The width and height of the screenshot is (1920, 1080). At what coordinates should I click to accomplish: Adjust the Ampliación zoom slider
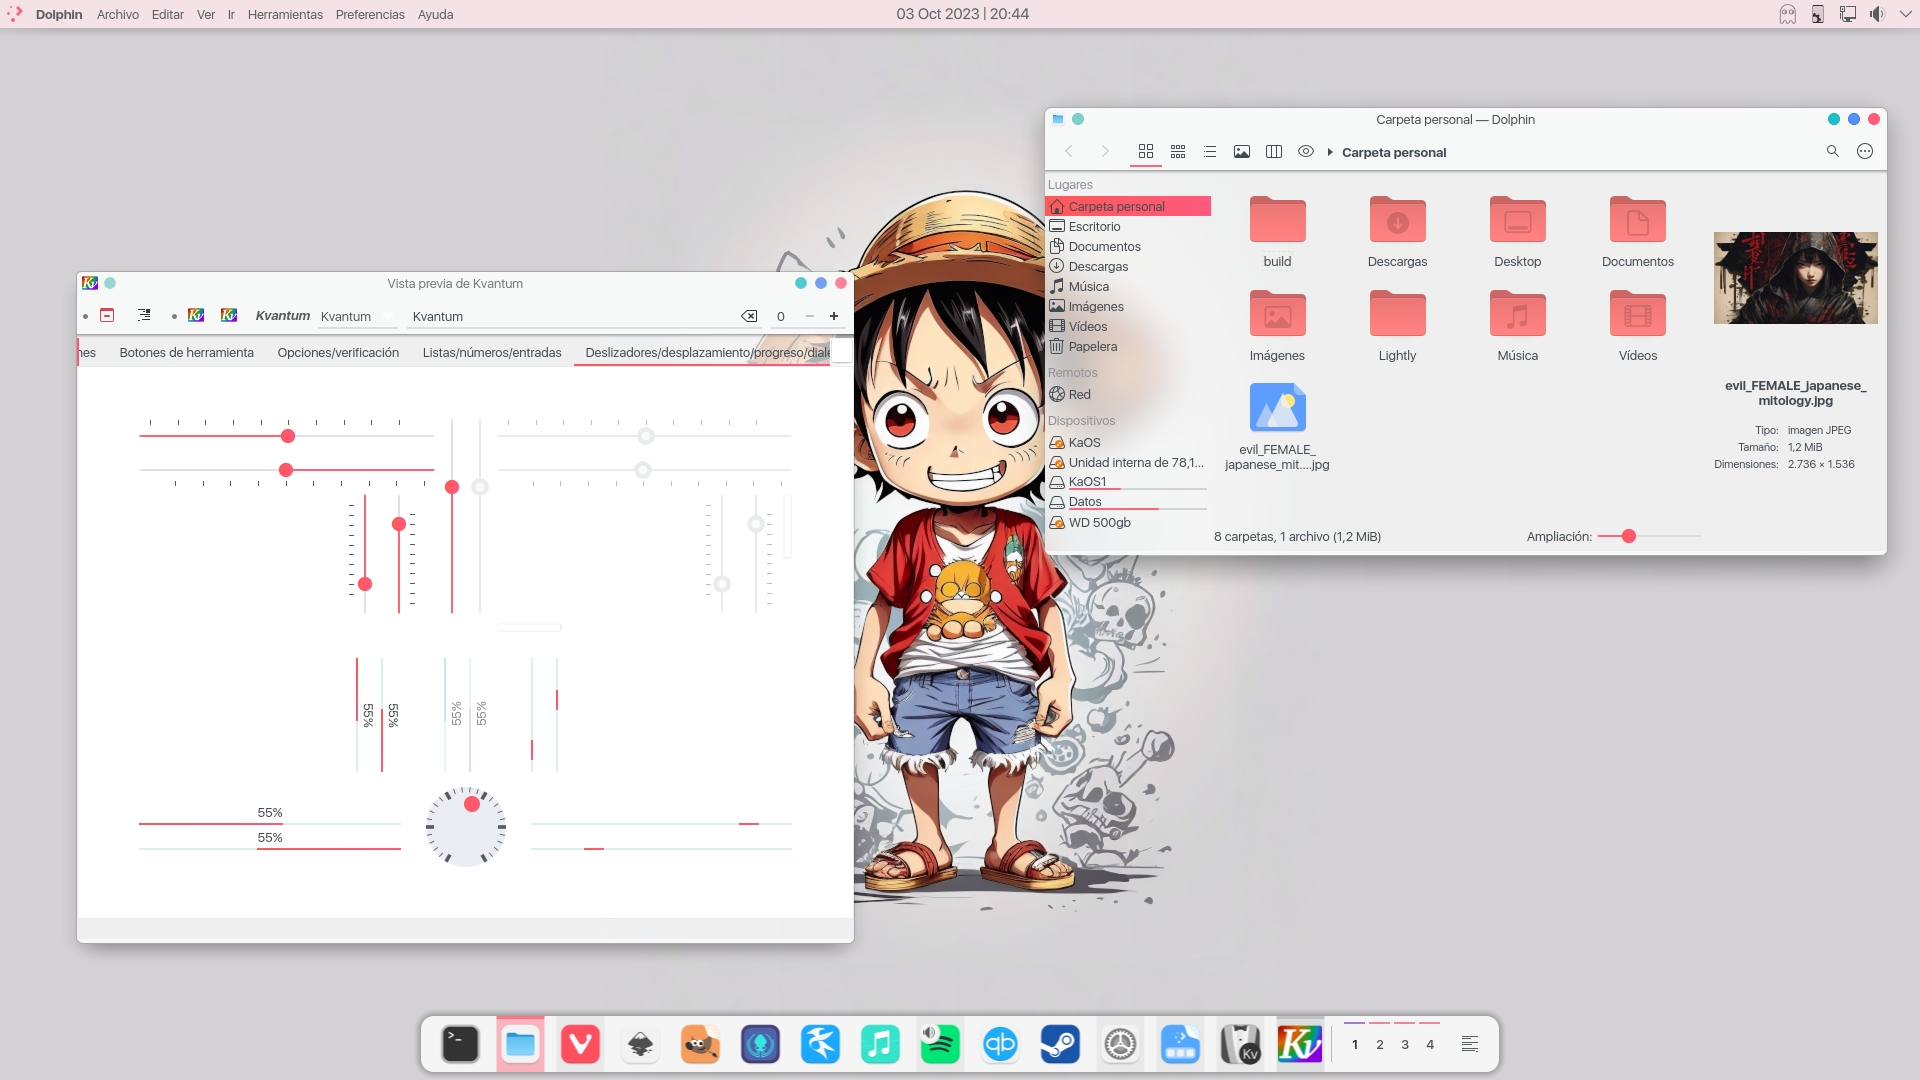[x=1648, y=537]
